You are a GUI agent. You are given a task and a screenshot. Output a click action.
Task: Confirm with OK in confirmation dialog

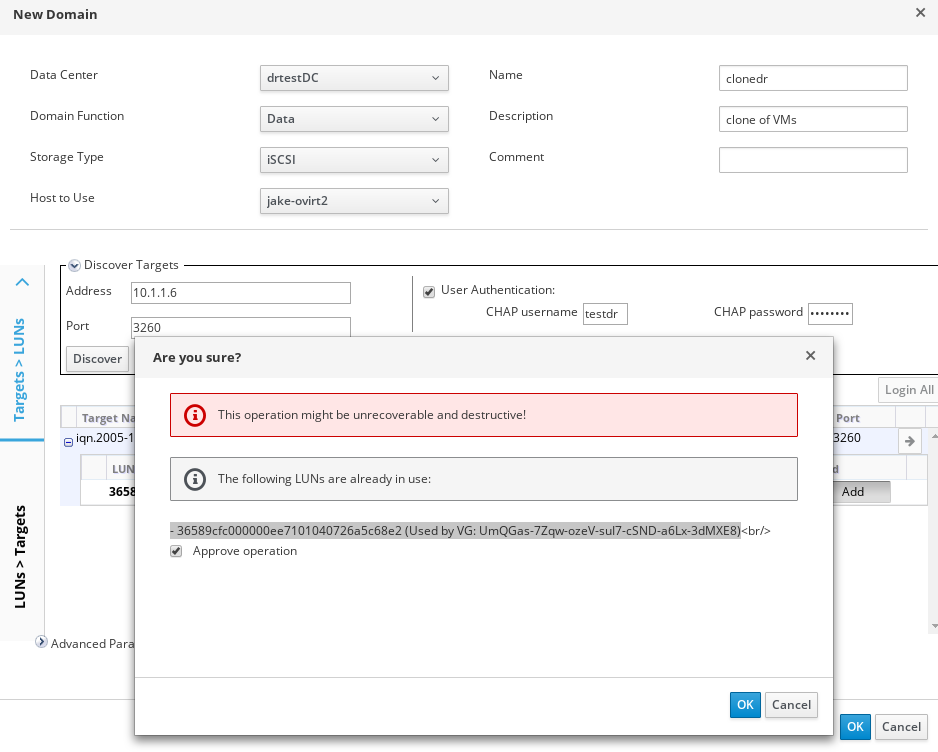point(745,705)
